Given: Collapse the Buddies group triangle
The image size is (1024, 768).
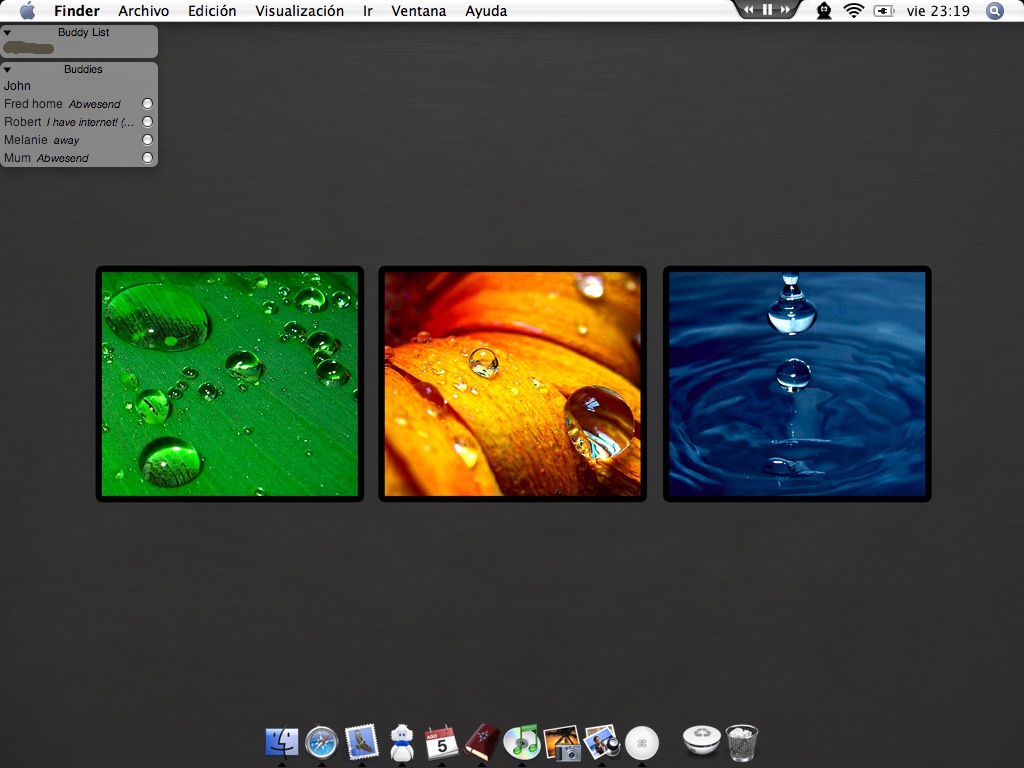Looking at the screenshot, I should 7,69.
